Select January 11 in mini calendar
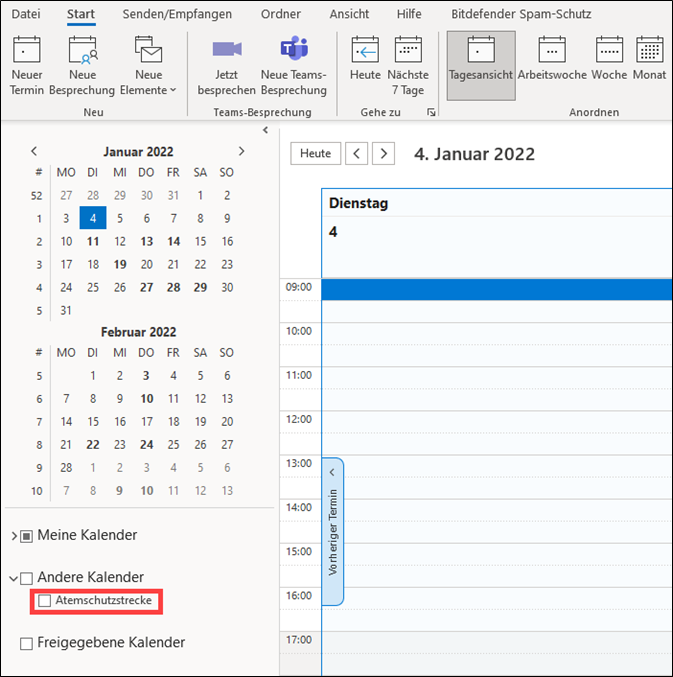Screen dimensions: 673x677 pos(93,241)
